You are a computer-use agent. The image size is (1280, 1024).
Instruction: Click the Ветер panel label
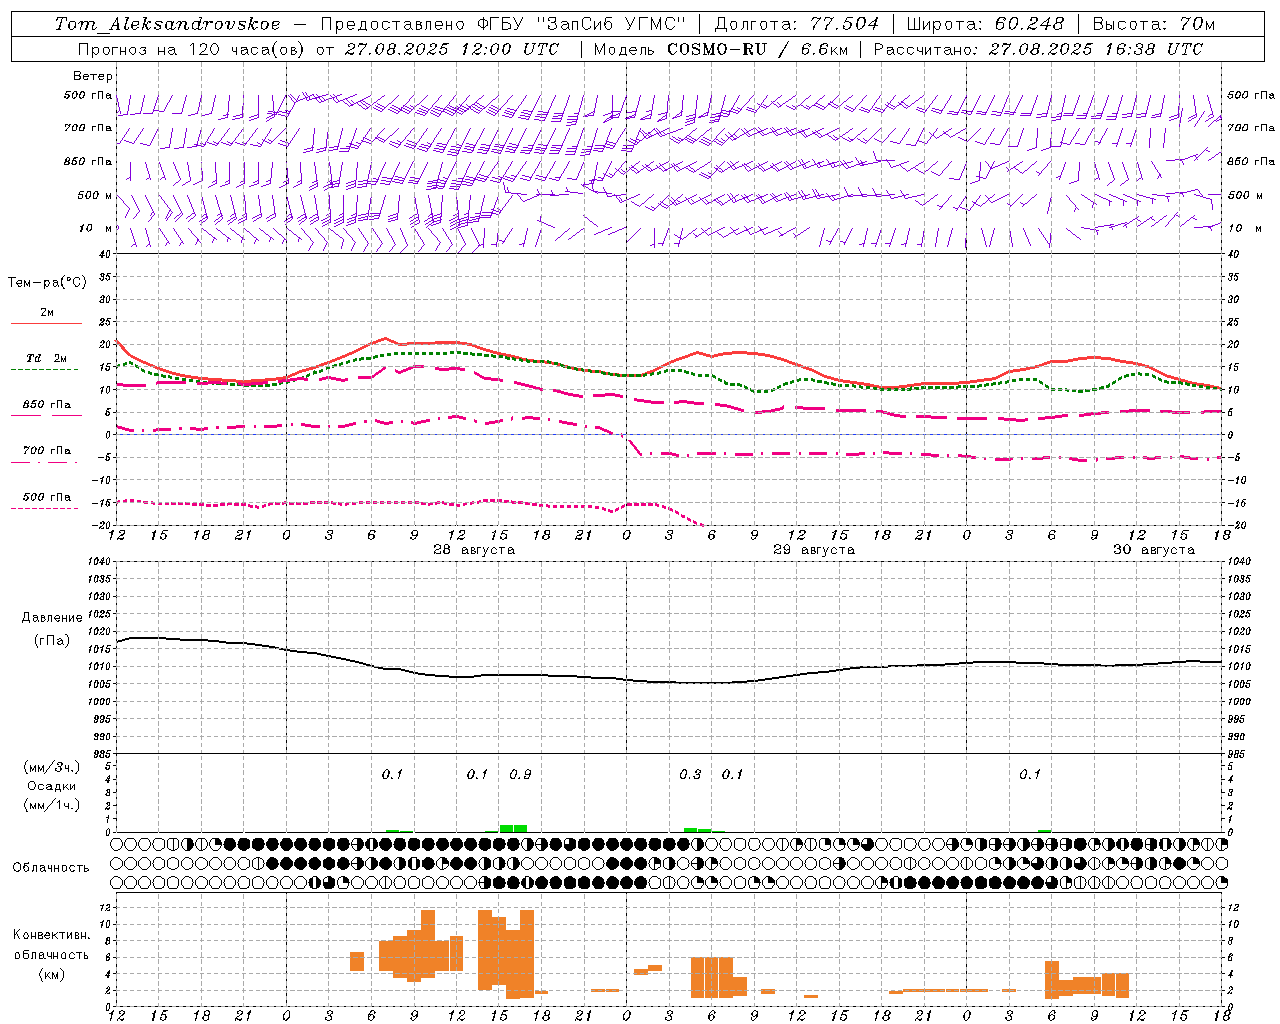[93, 76]
